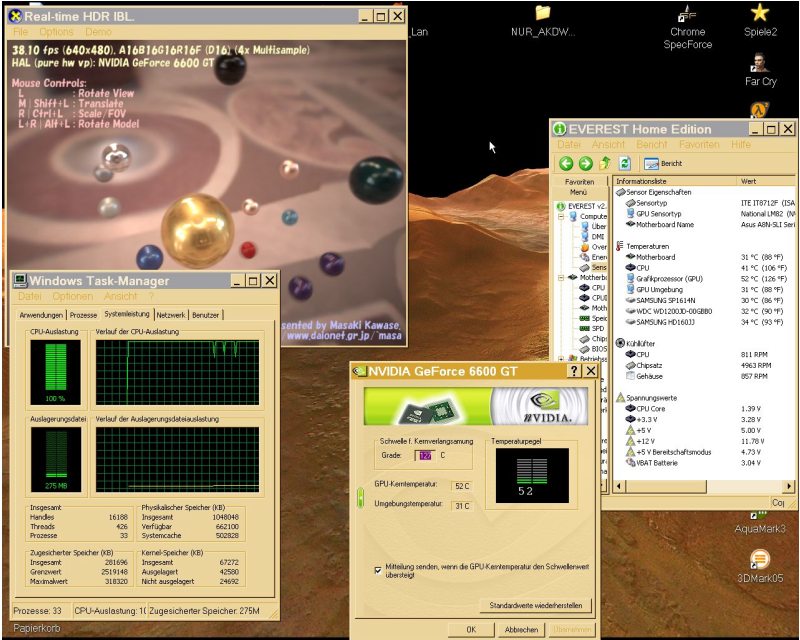This screenshot has width=800, height=640.
Task: Open the BIOS tree item in EVEREST
Action: click(x=593, y=349)
